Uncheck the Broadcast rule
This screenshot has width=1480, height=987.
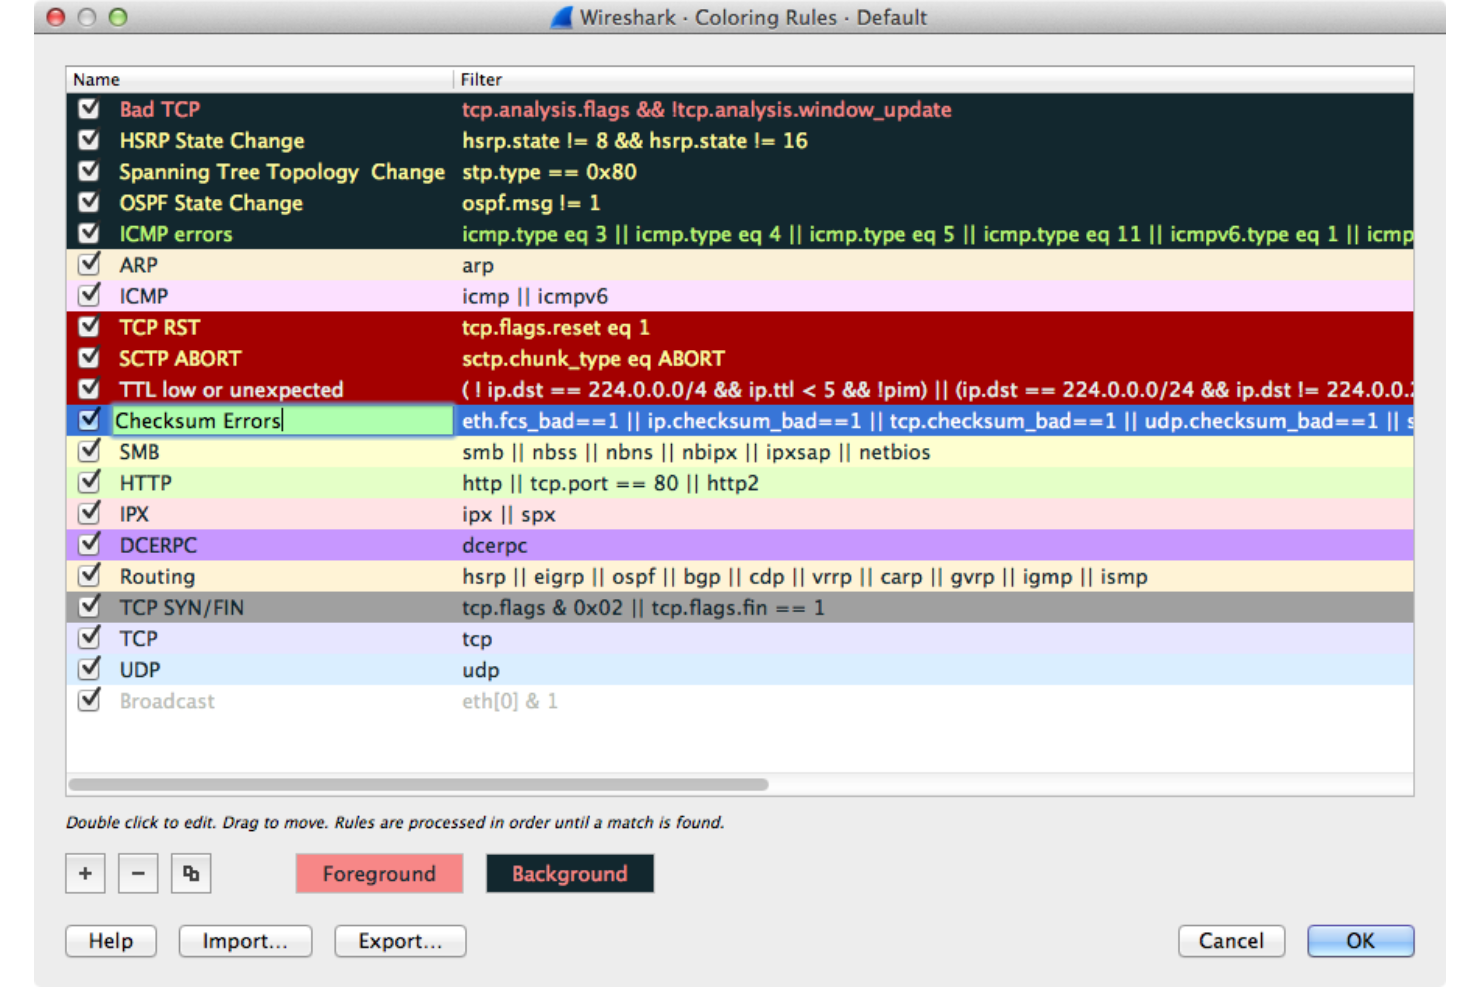pyautogui.click(x=88, y=700)
